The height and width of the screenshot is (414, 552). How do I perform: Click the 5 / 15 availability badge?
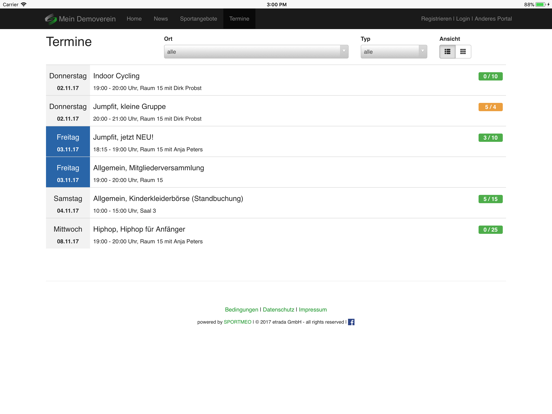(490, 199)
